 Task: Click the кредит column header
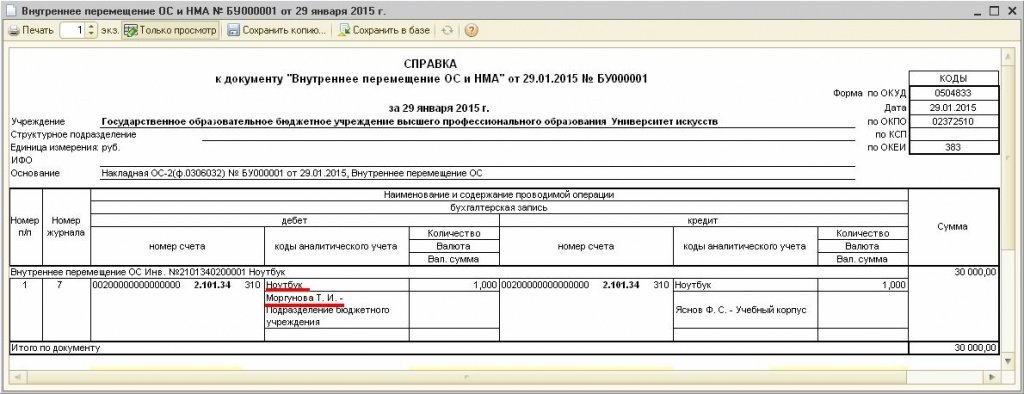click(x=703, y=221)
